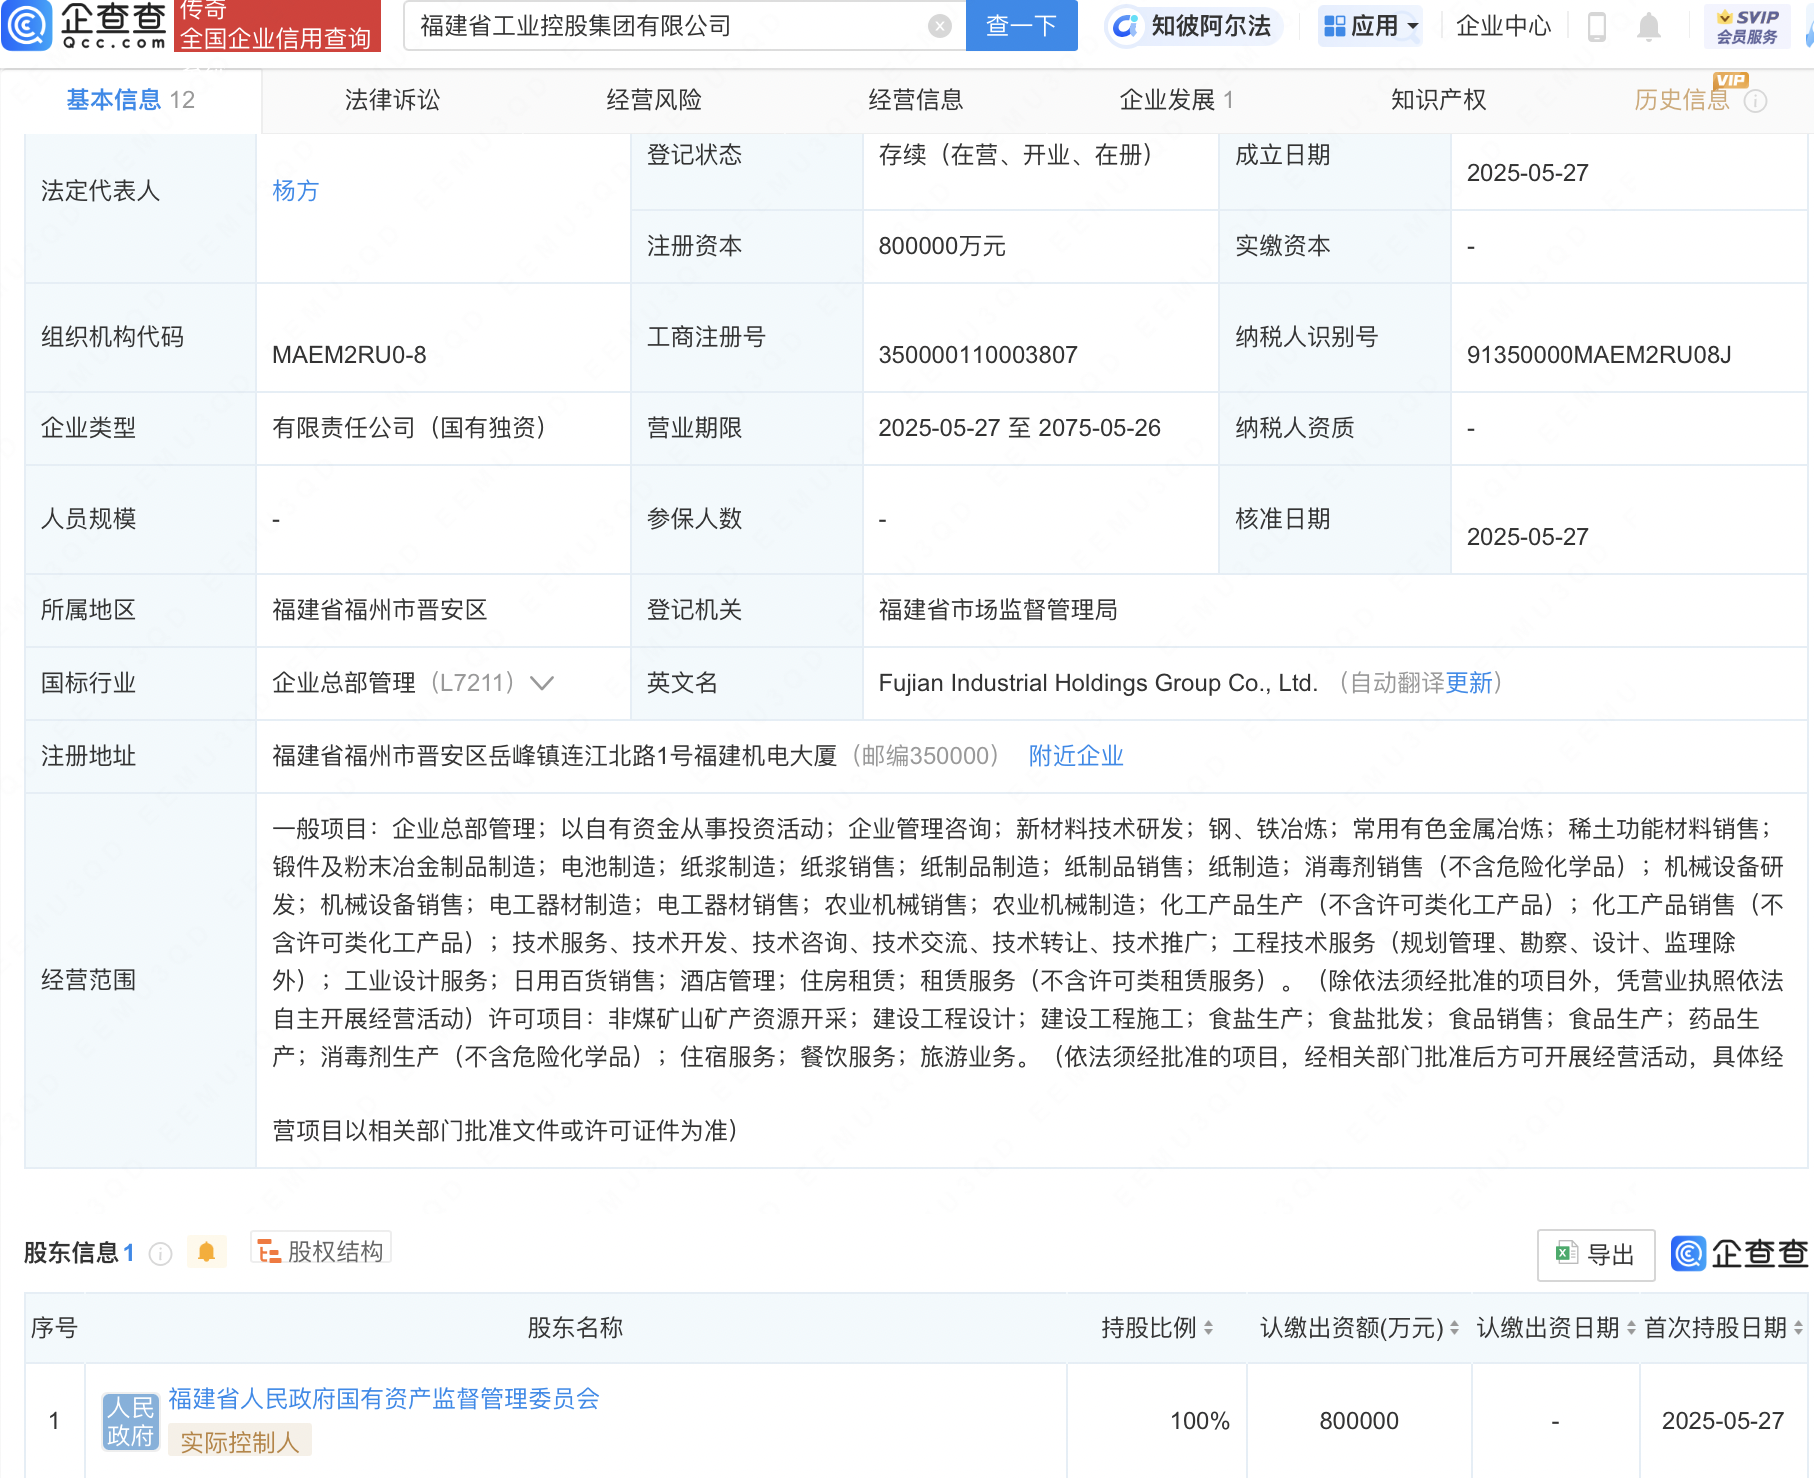This screenshot has width=1814, height=1478.
Task: Click taxpayer ID 91350000MAEM2RU08J
Action: (x=1599, y=355)
